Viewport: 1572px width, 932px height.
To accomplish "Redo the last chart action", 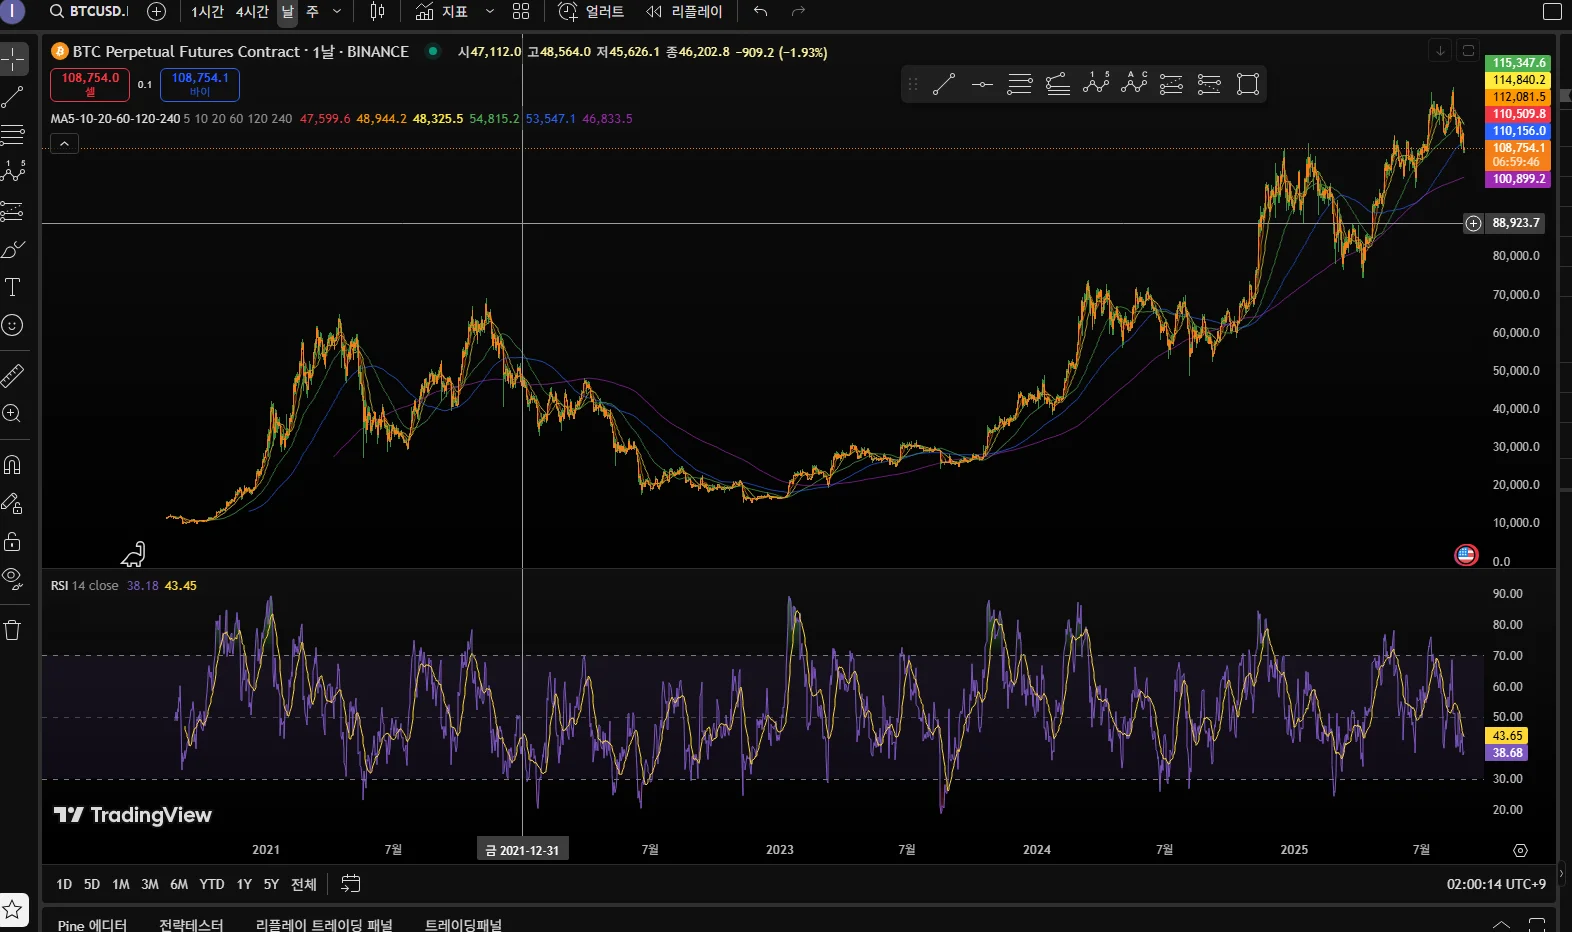I will (x=798, y=12).
